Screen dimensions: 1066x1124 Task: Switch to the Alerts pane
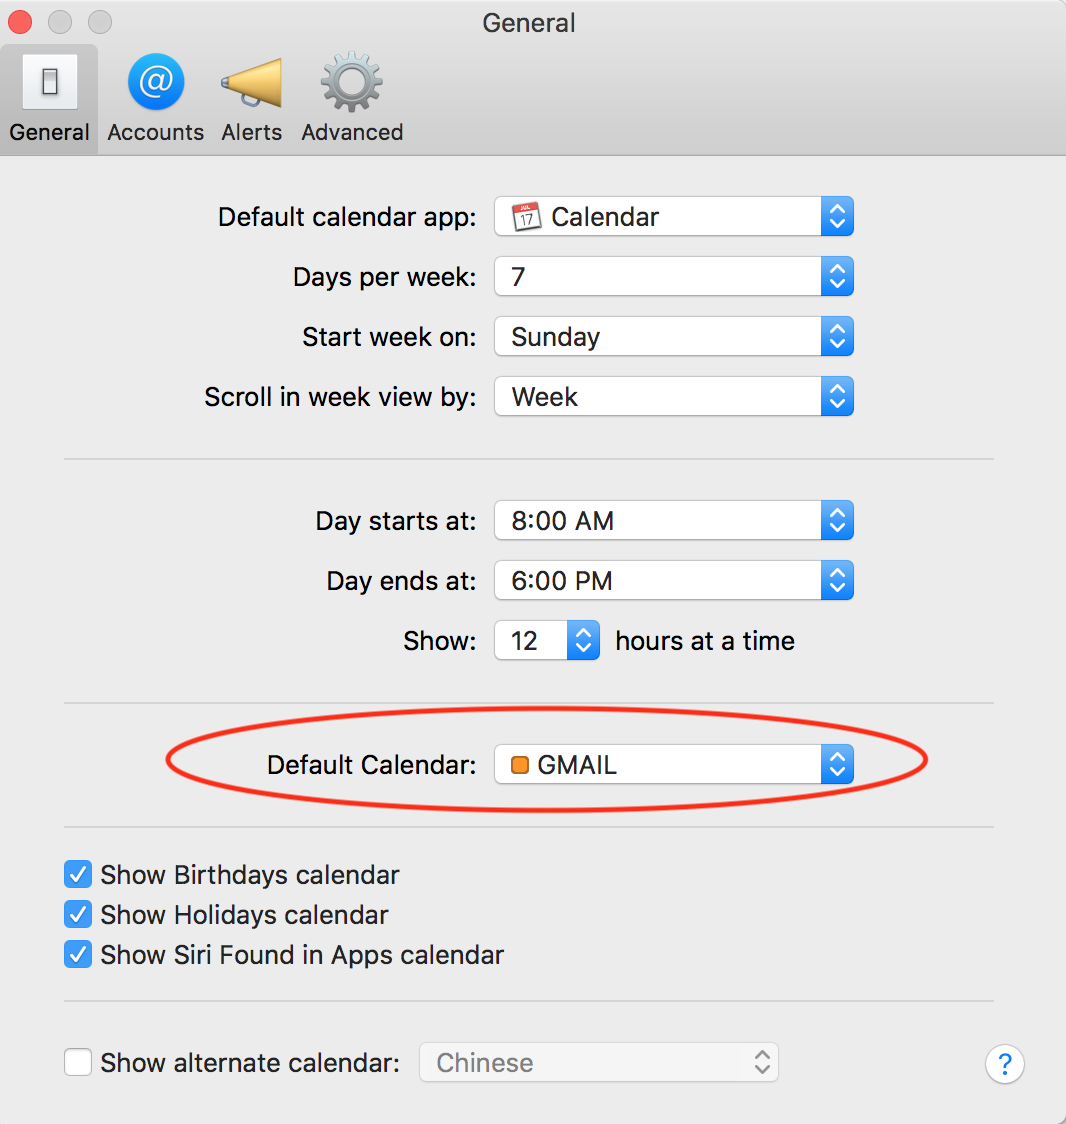[x=250, y=95]
